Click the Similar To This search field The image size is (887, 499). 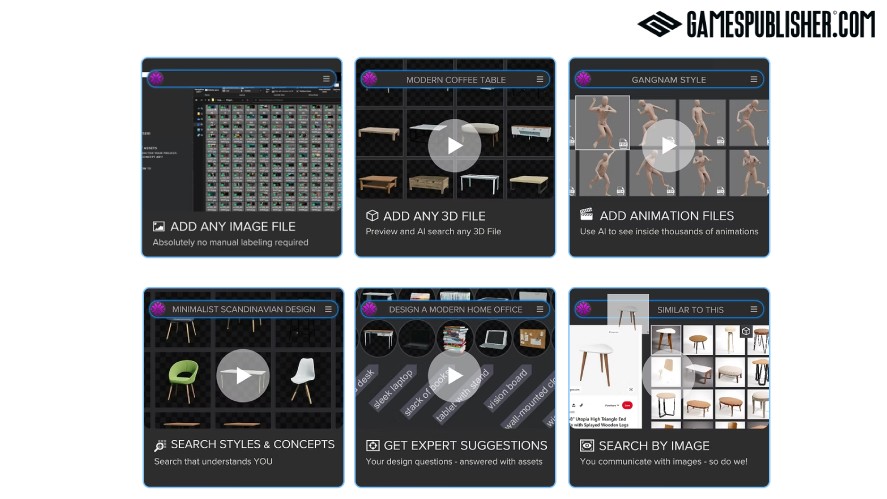tap(669, 309)
